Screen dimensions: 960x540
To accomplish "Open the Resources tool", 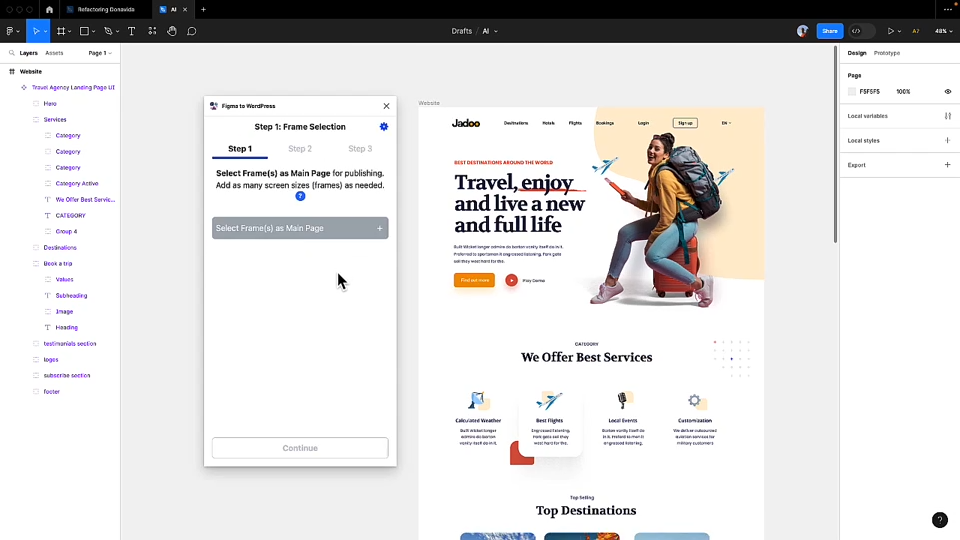I will pos(152,31).
